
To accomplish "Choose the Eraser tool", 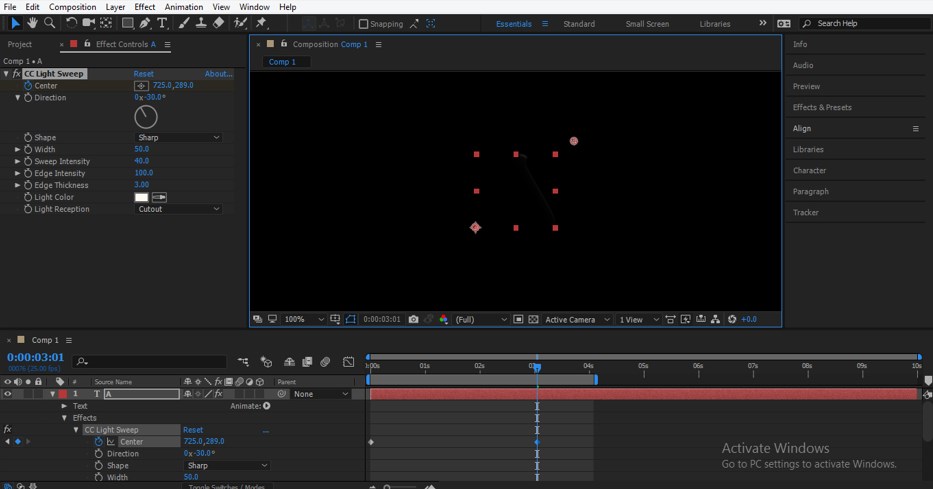I will coord(218,23).
